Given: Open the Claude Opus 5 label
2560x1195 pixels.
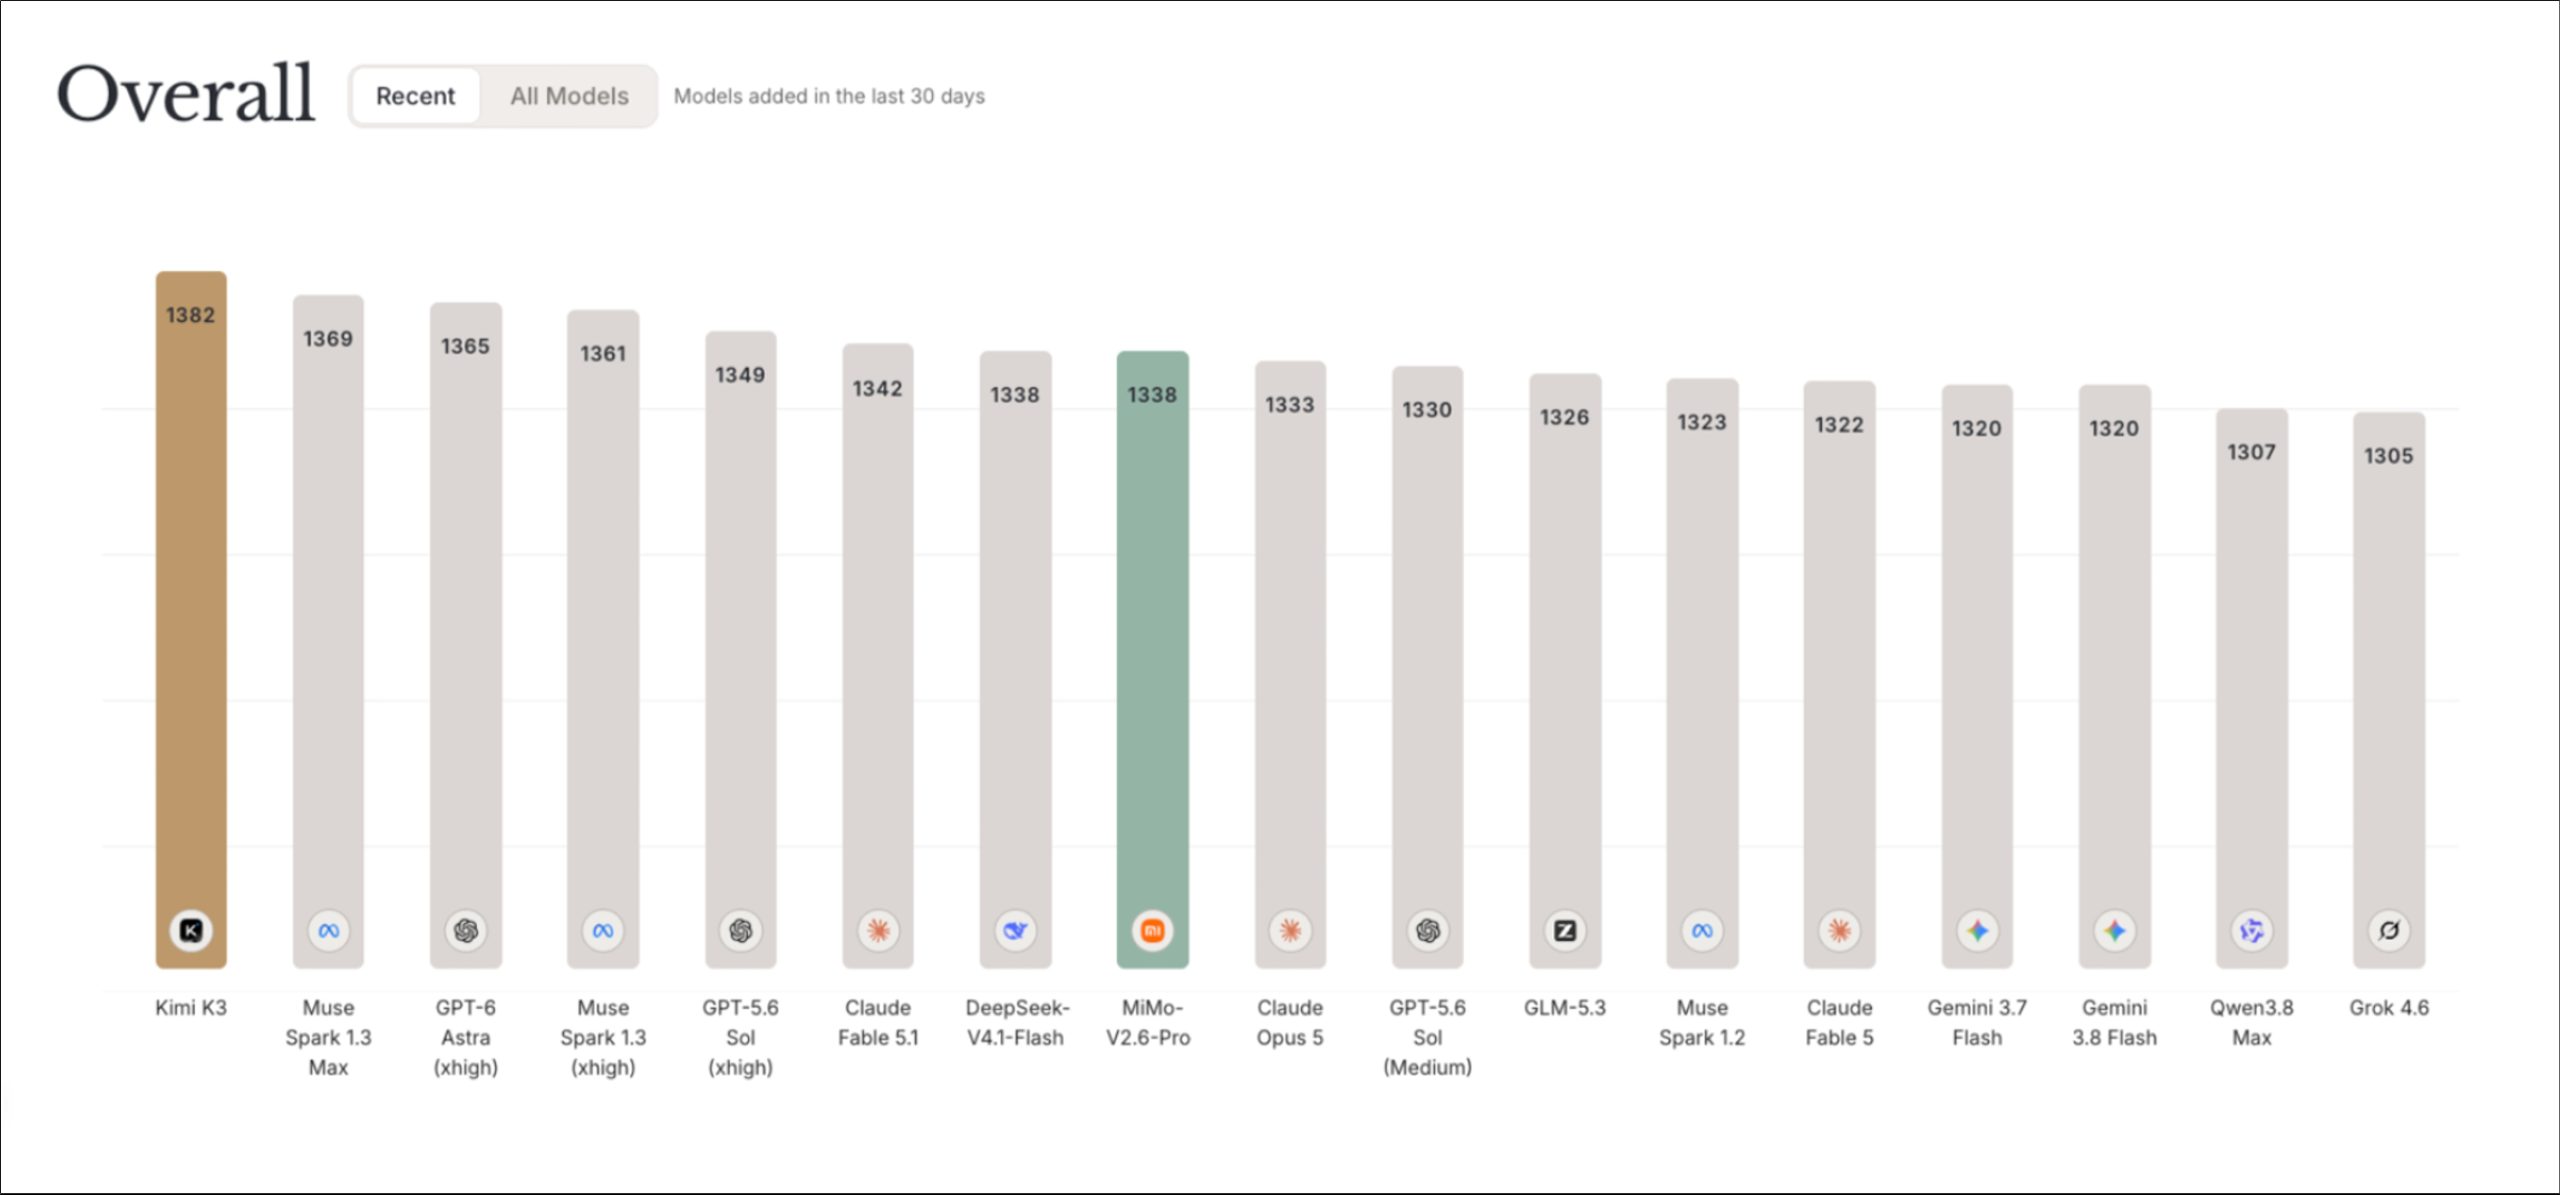Looking at the screenshot, I should (x=1290, y=1023).
